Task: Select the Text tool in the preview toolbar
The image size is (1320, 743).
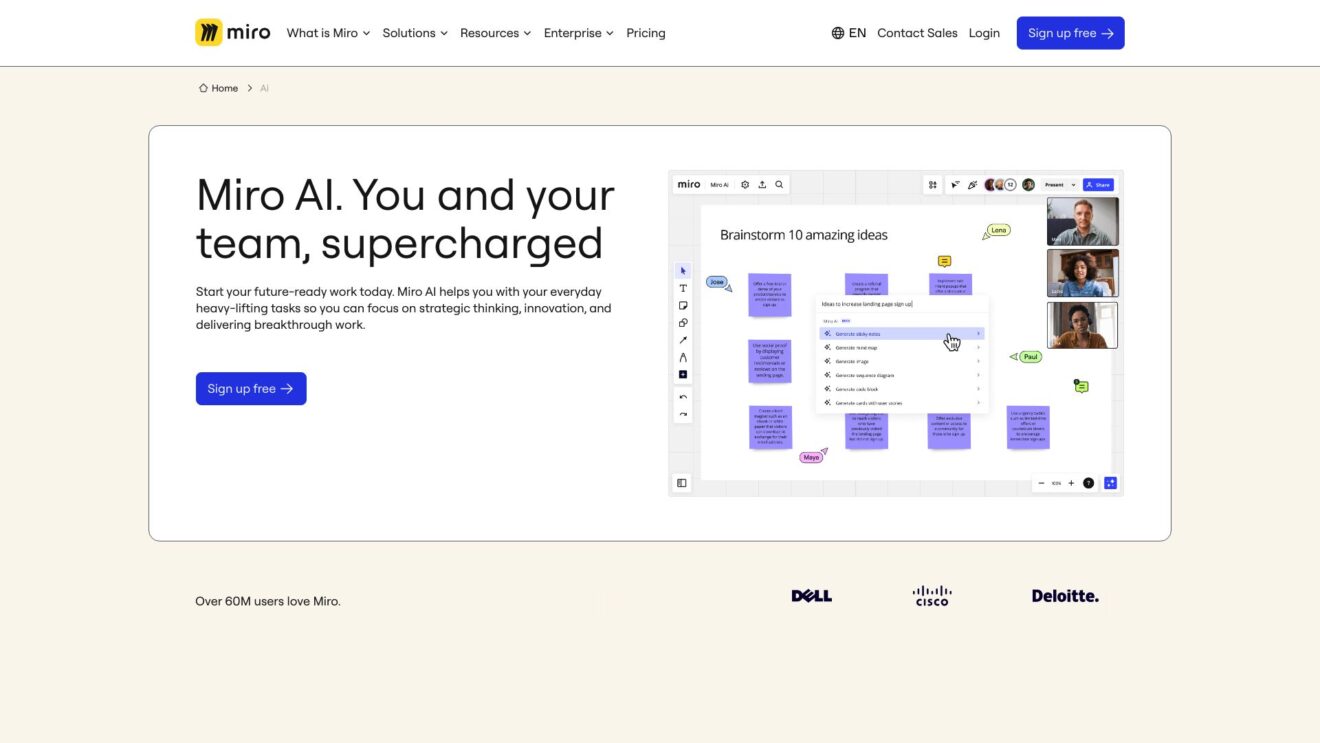Action: tap(683, 288)
